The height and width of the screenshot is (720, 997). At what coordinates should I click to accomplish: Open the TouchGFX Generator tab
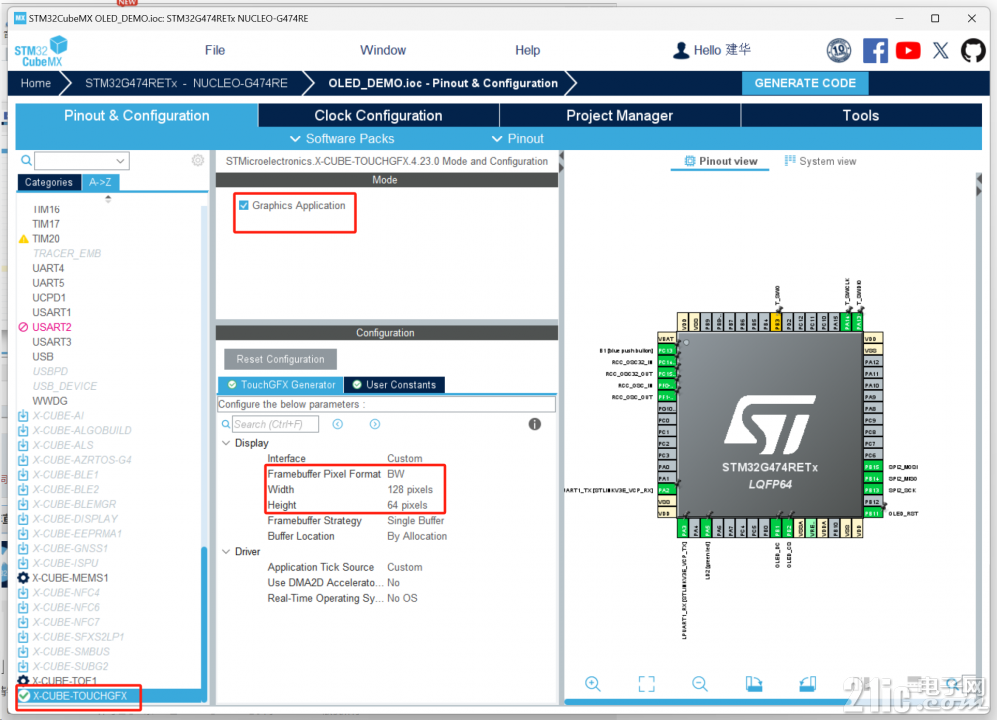point(281,385)
